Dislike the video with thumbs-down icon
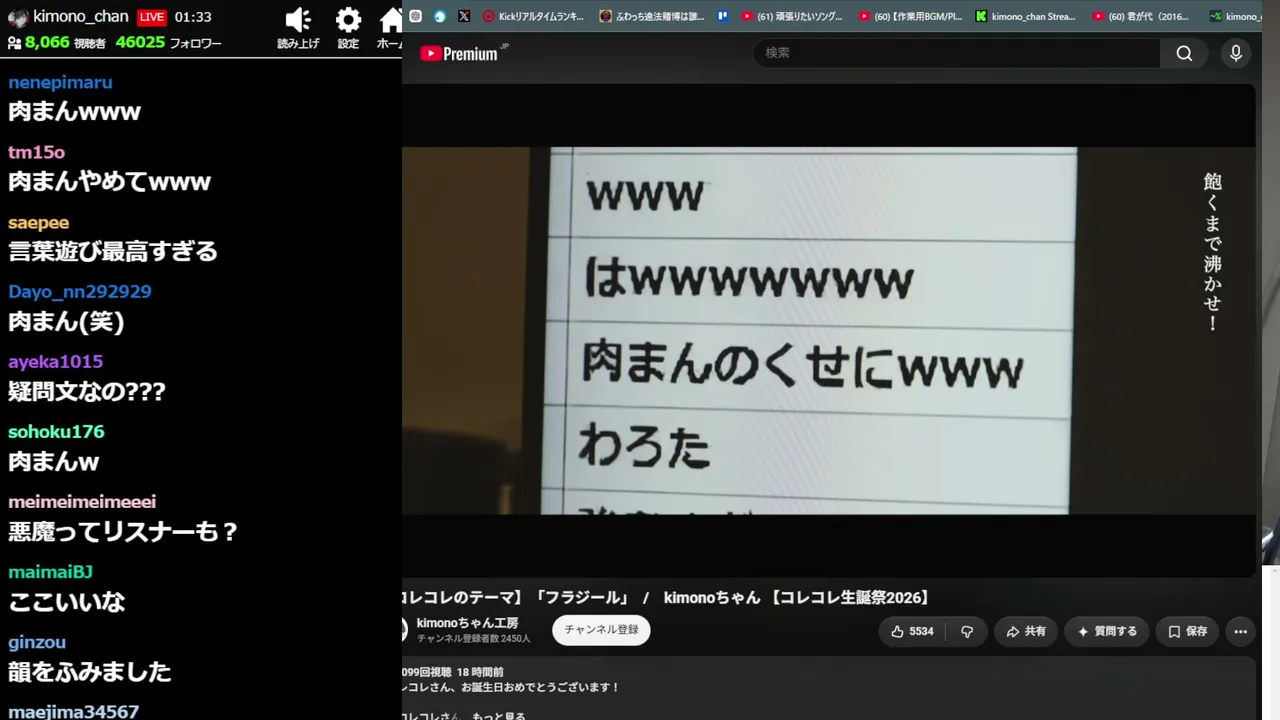This screenshot has width=1280, height=720. [967, 631]
